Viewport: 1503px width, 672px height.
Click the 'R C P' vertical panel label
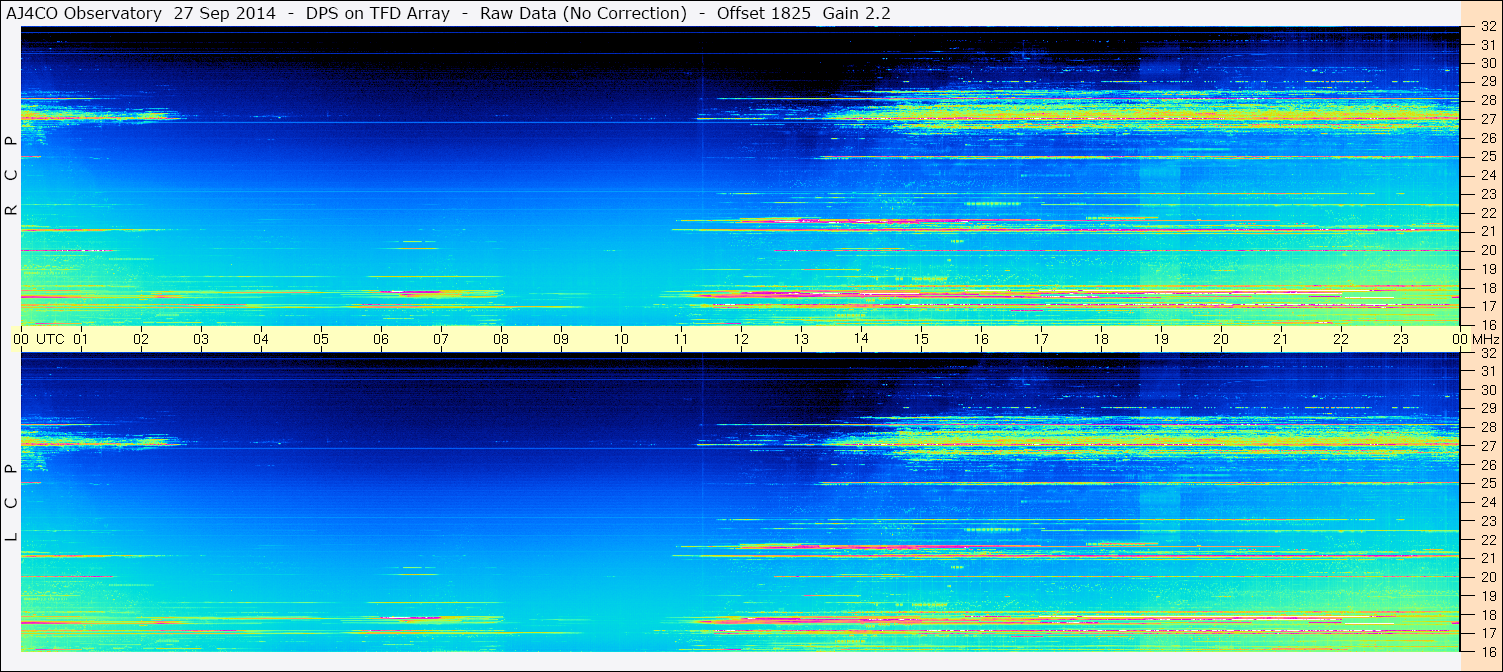pos(12,175)
